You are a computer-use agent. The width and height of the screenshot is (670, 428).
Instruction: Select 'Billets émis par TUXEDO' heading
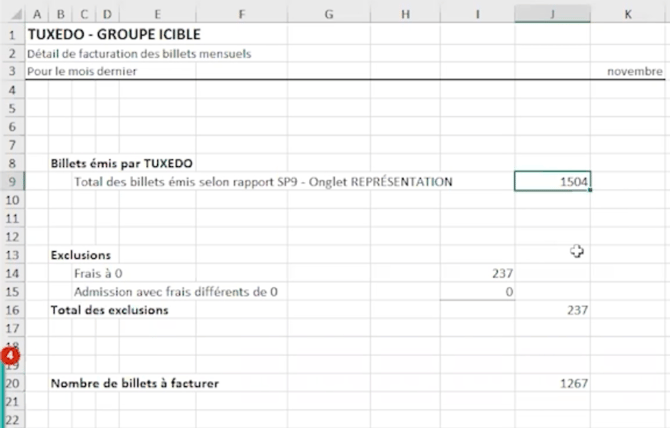pos(122,163)
